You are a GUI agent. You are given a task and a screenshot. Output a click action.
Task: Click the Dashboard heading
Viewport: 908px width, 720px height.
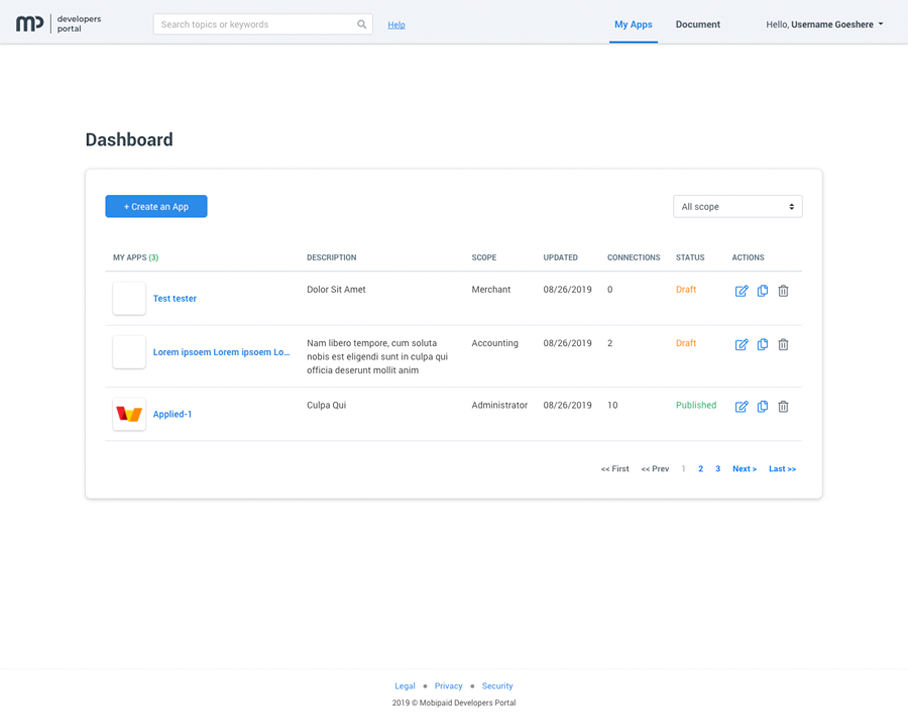point(129,140)
